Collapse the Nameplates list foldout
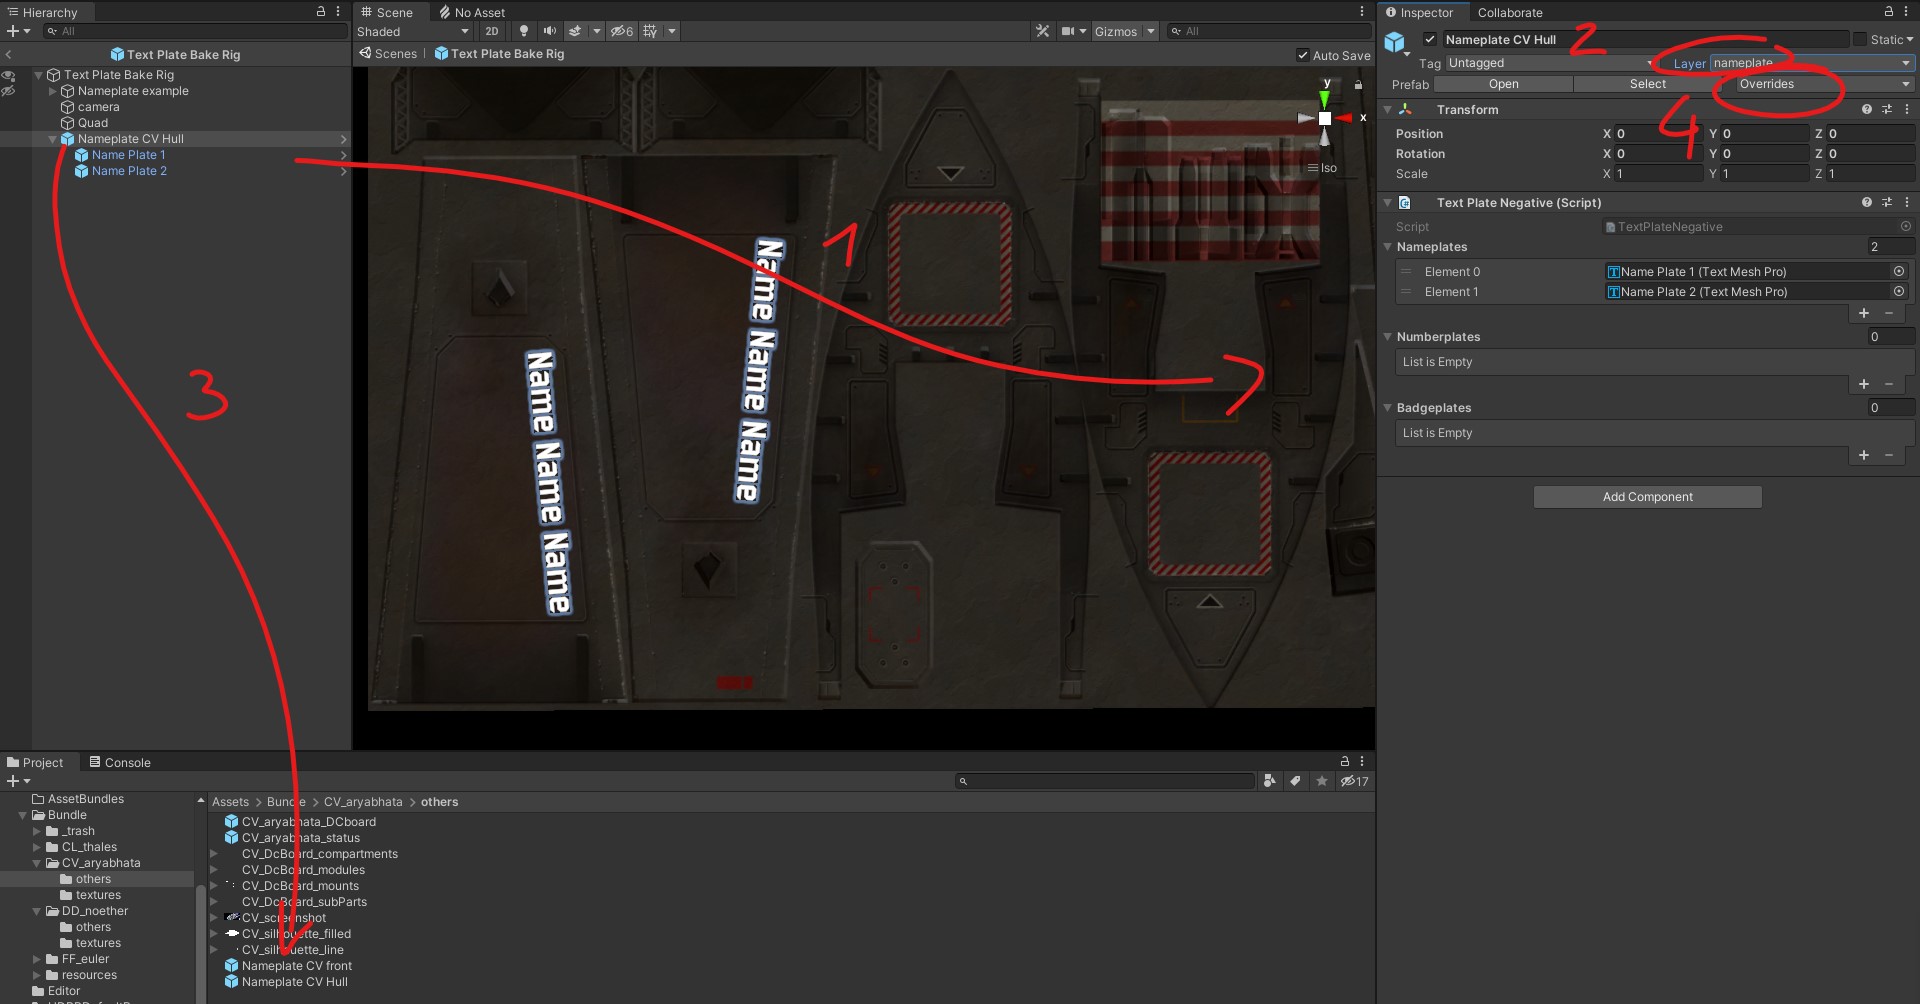Viewport: 1920px width, 1004px height. click(x=1387, y=247)
